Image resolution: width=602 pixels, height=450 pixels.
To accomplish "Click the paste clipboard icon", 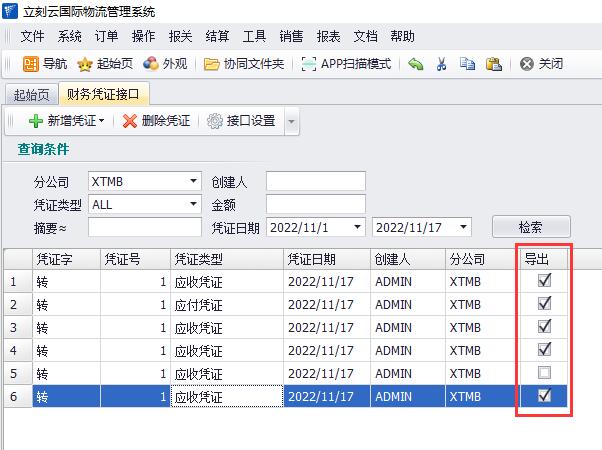I will coord(493,64).
